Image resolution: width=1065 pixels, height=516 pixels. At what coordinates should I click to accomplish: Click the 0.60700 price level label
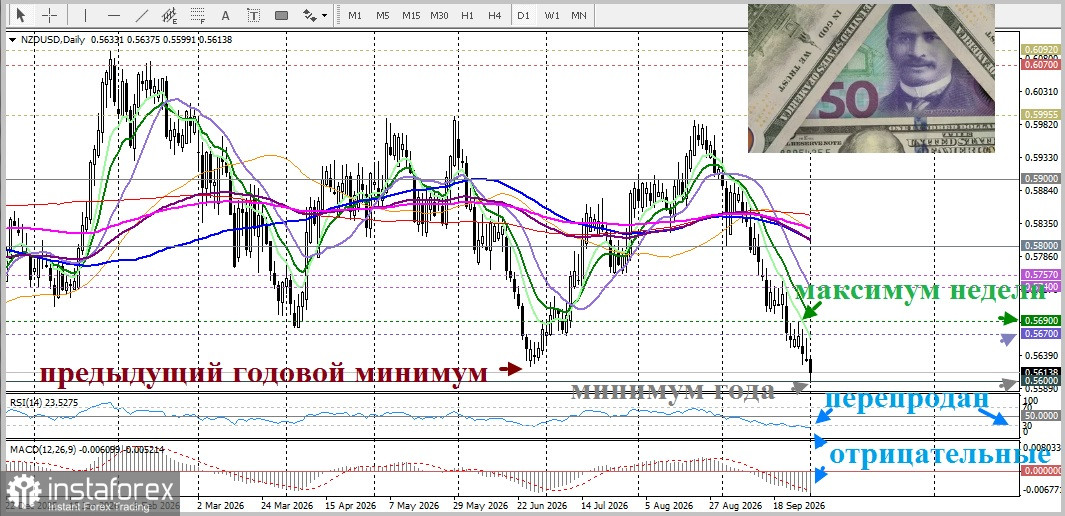pyautogui.click(x=1040, y=64)
